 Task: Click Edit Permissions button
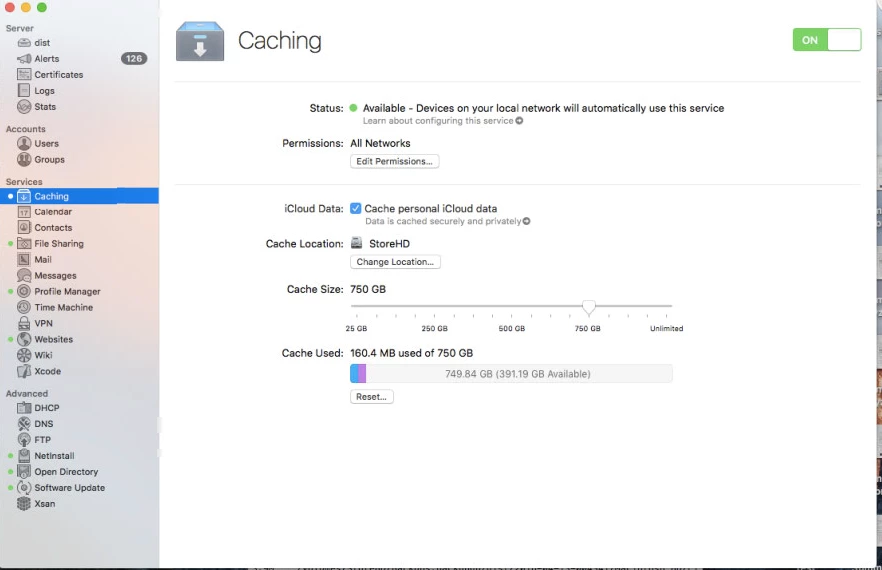click(x=394, y=161)
